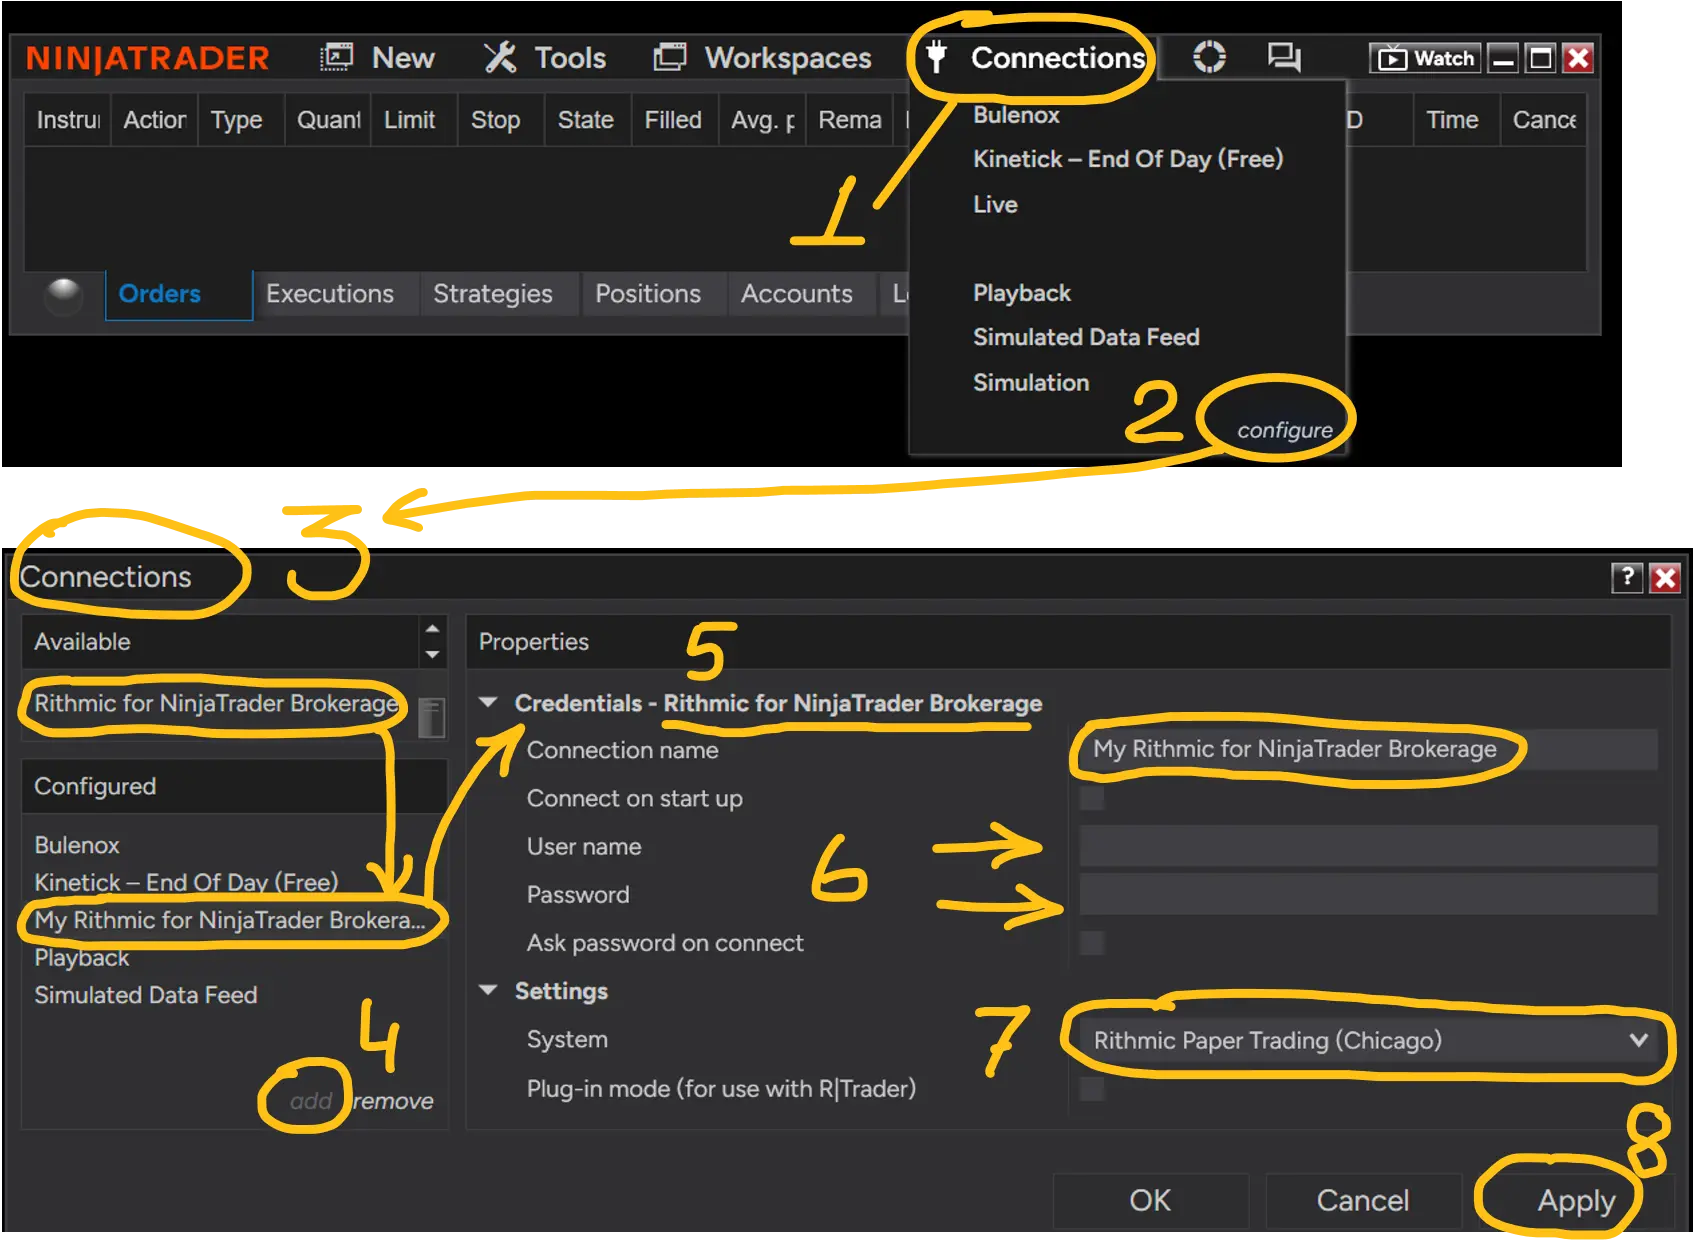
Task: Click the Time column header
Action: (x=1456, y=120)
